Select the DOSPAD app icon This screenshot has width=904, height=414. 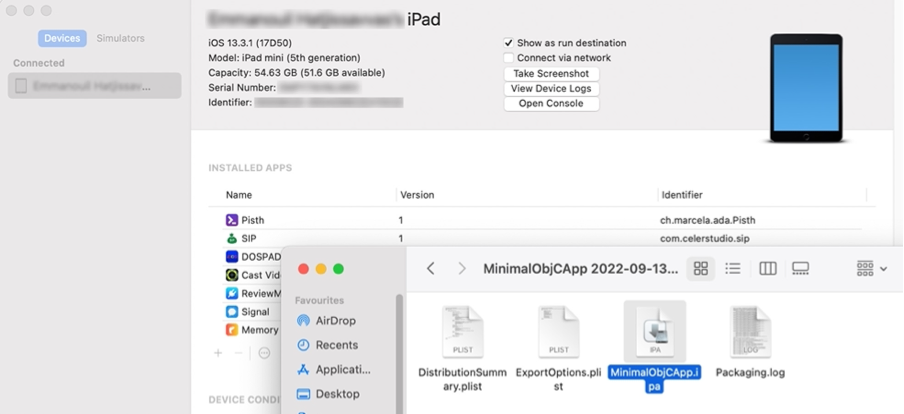232,257
